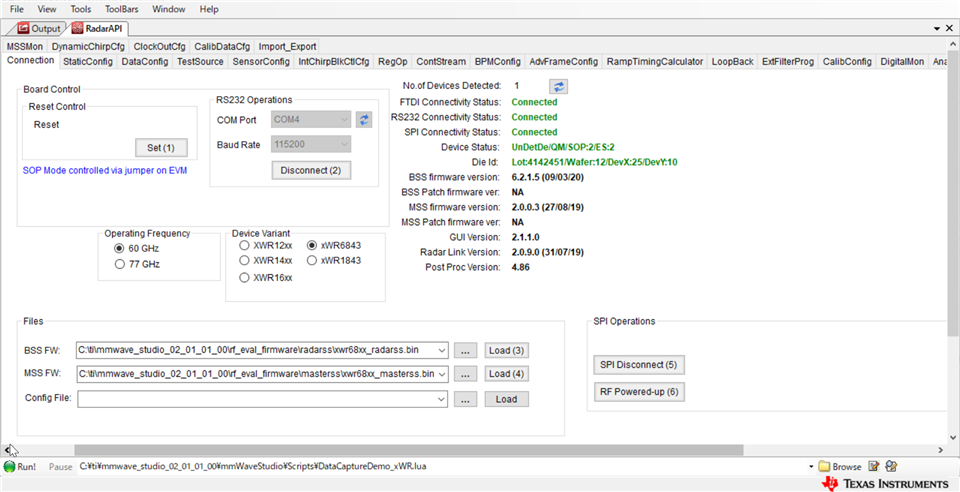This screenshot has width=960, height=492.
Task: Expand the BSS FW path dropdown
Action: coord(443,350)
